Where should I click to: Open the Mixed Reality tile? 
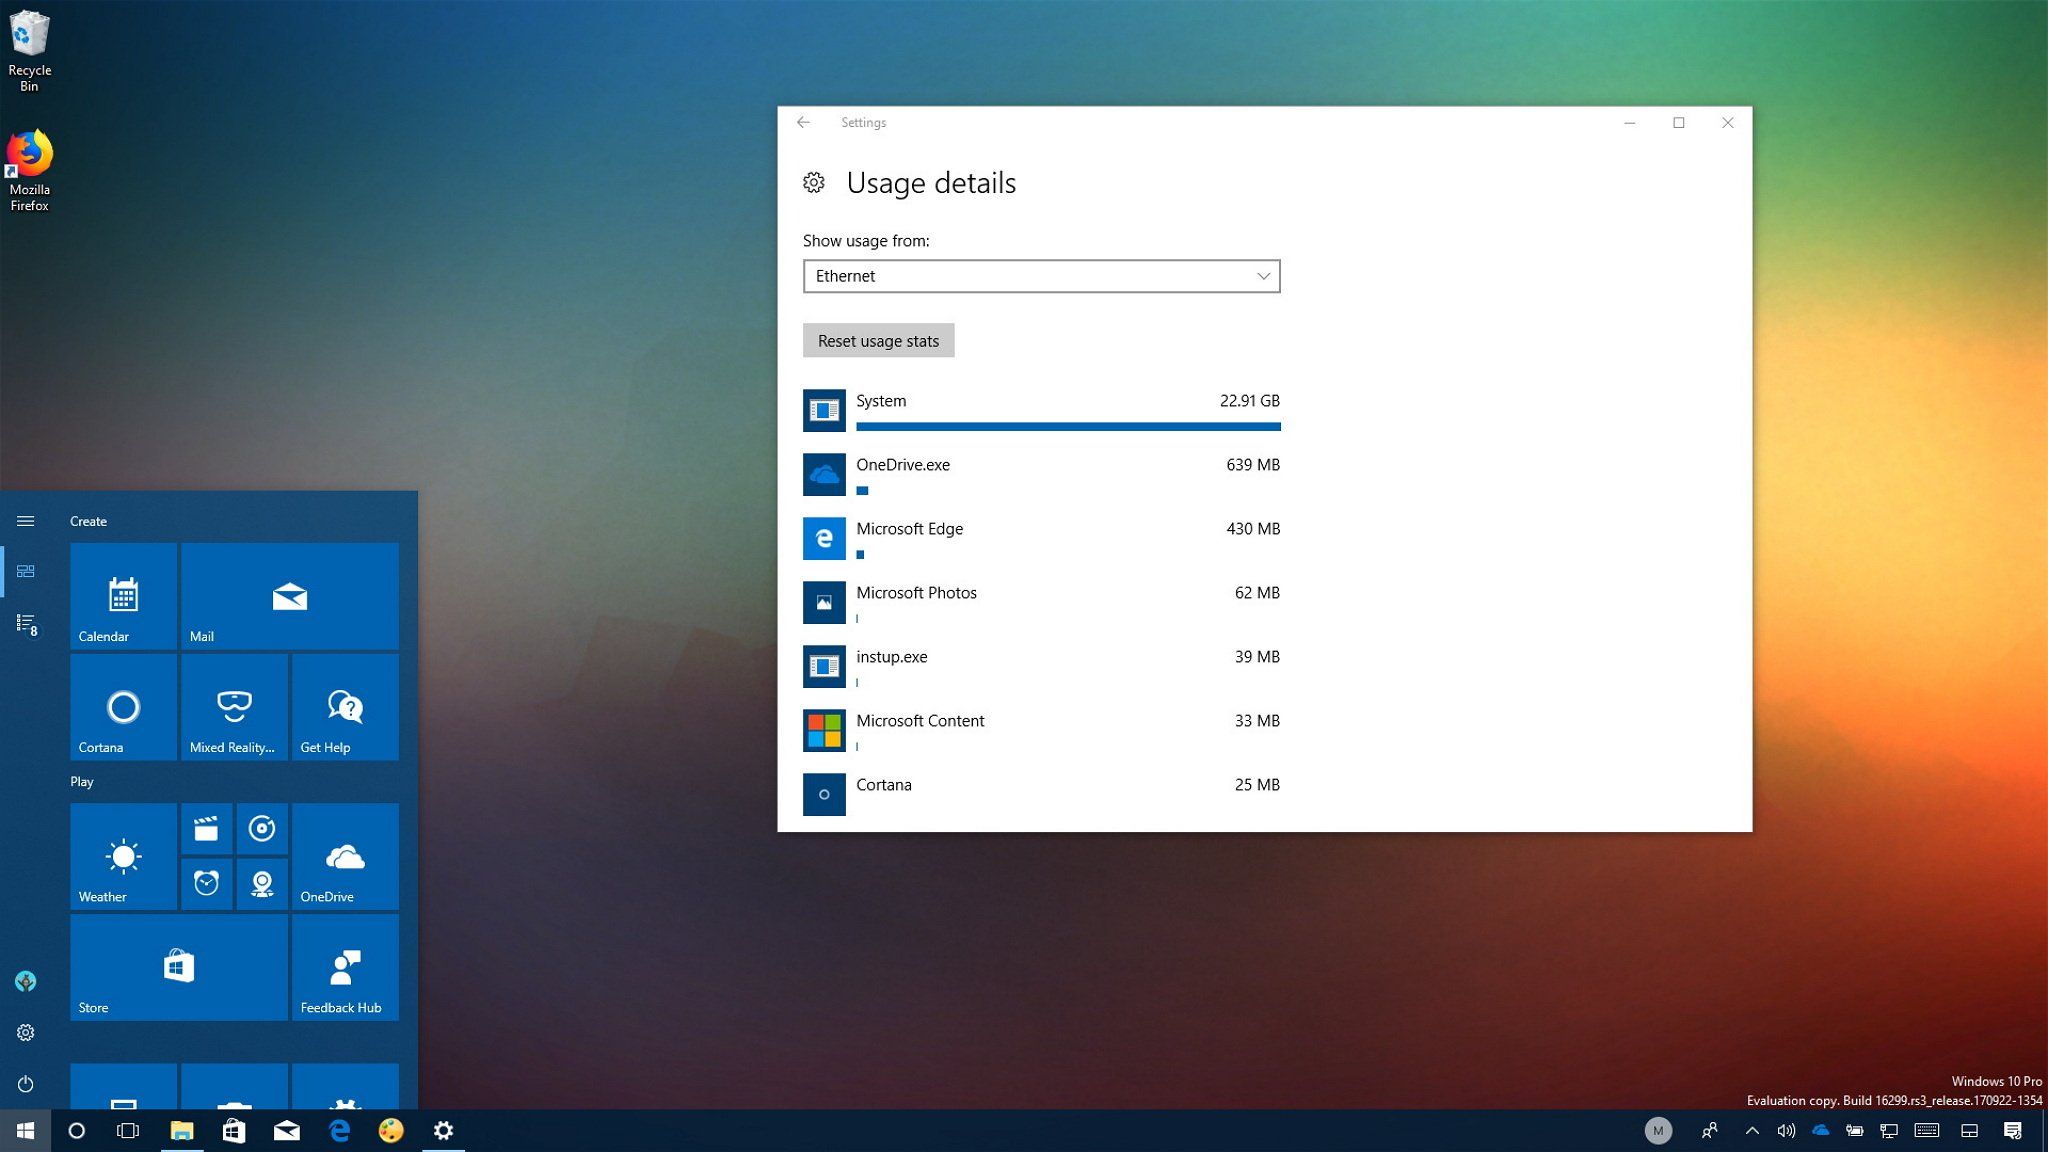coord(234,707)
